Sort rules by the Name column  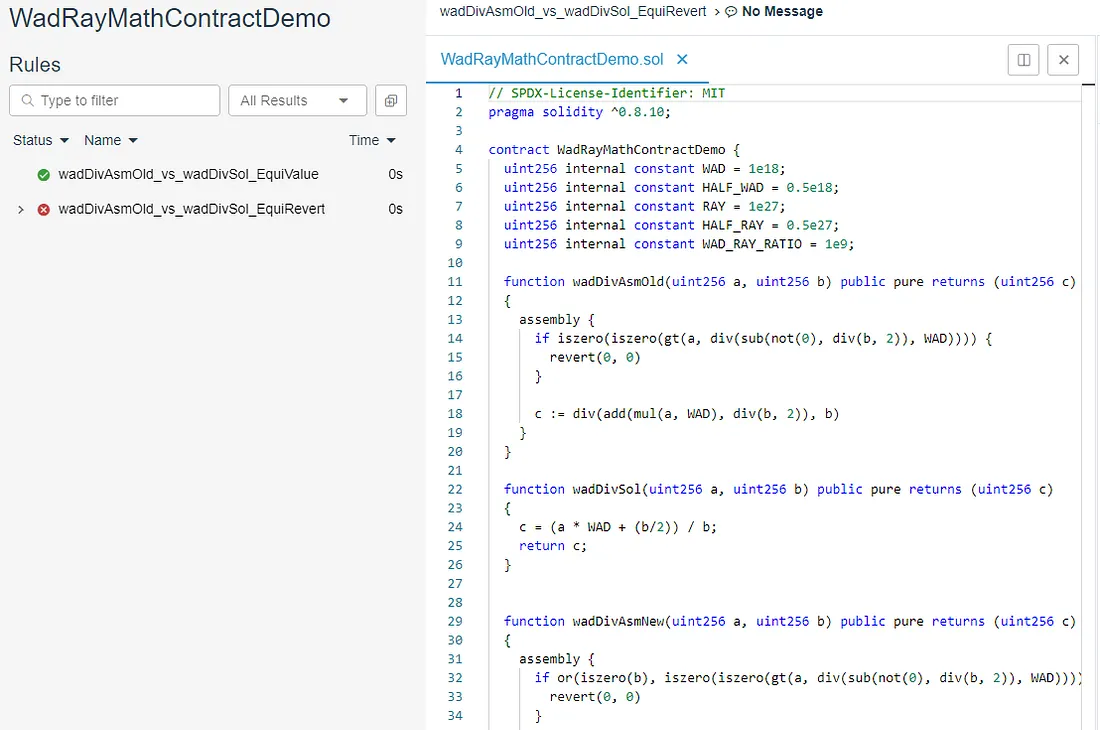110,141
